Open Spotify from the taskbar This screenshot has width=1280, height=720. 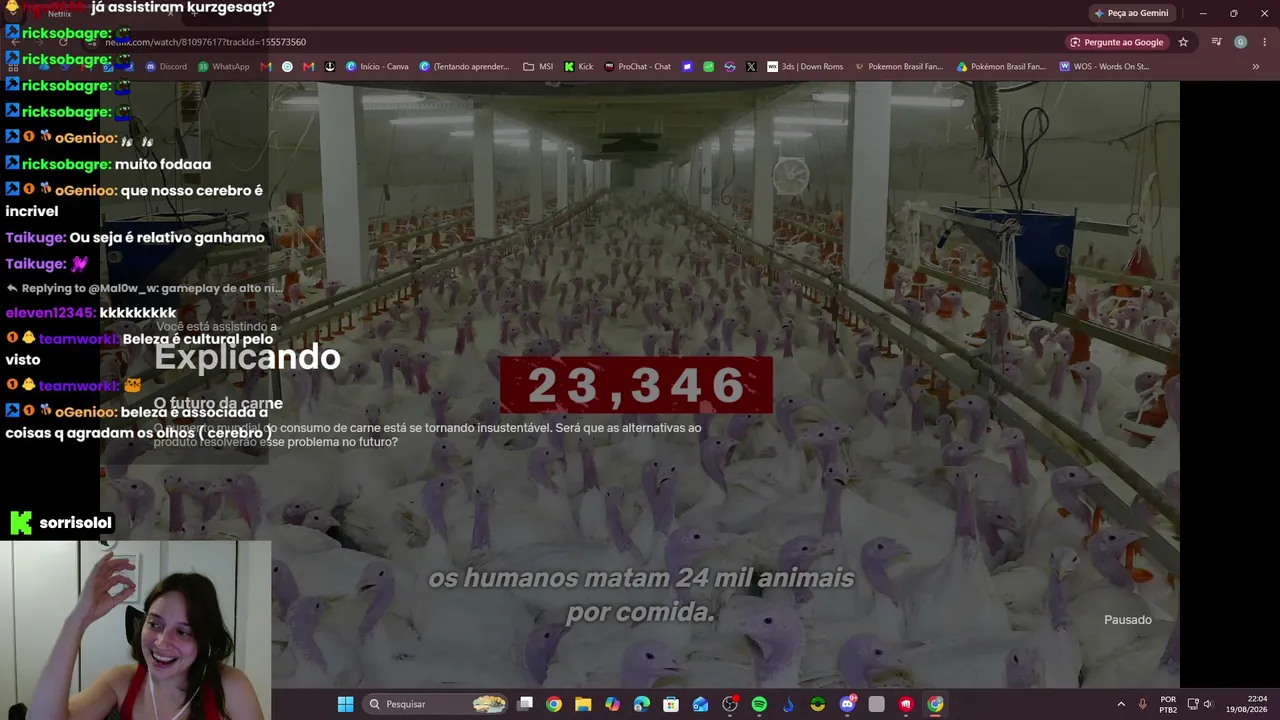tap(759, 704)
